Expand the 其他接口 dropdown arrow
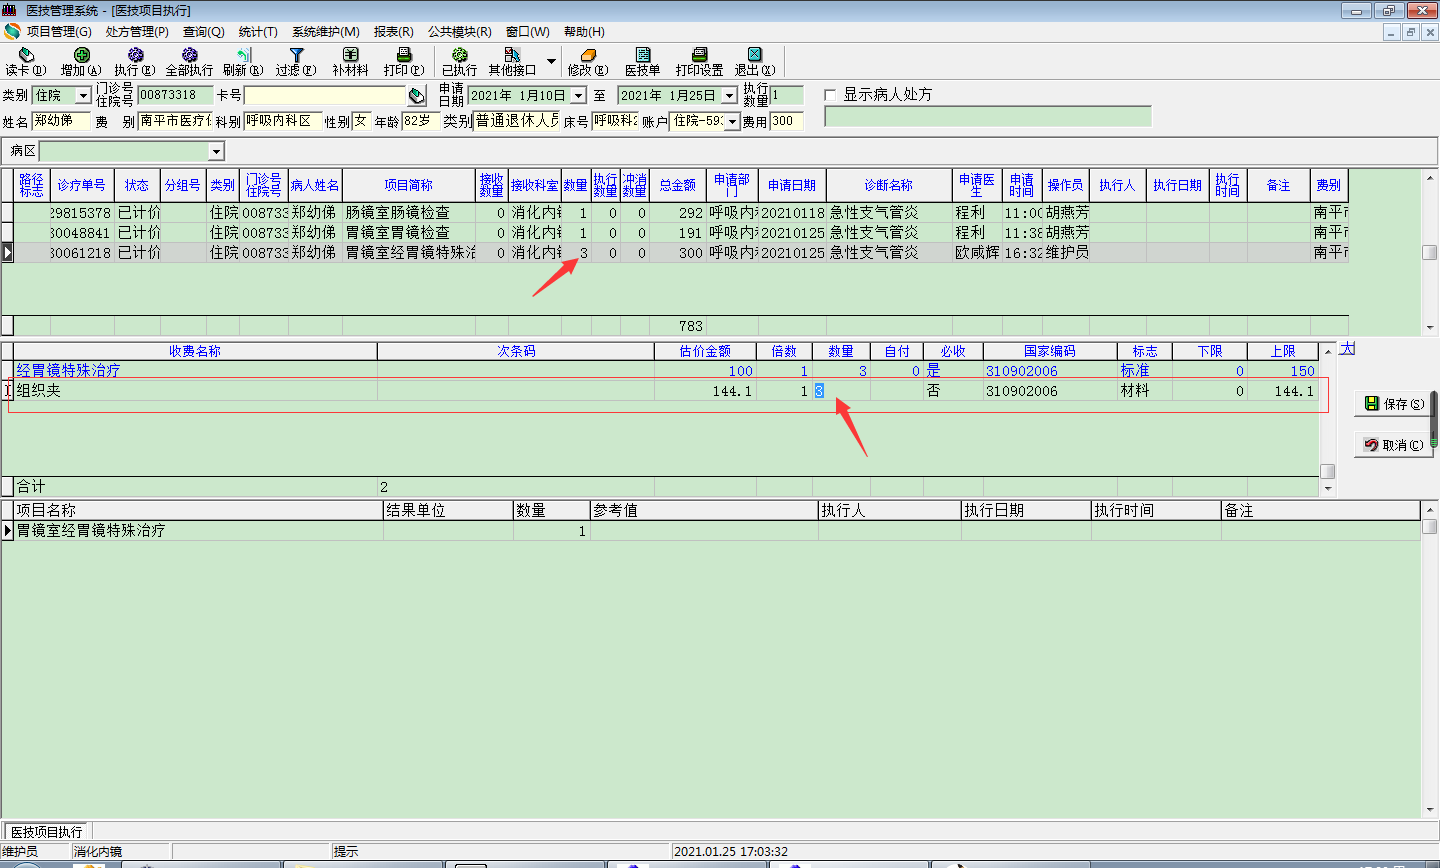 [x=551, y=61]
